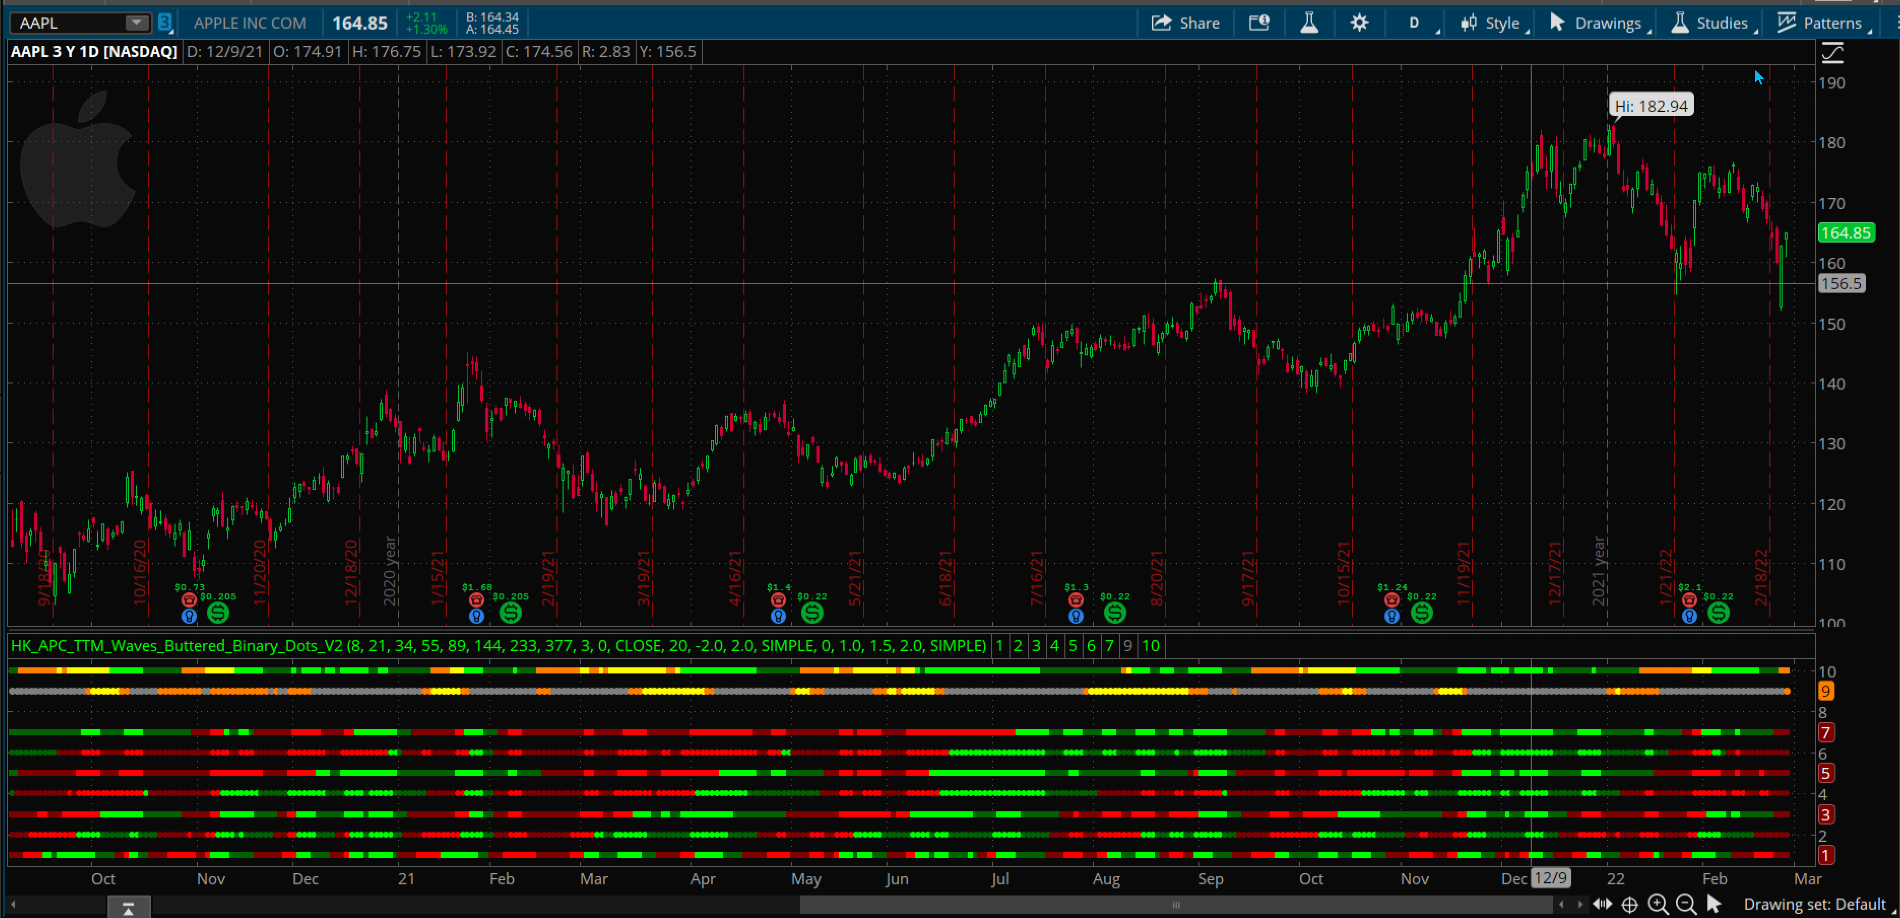
Task: Expand the AAPL symbol selector dropdown arrow
Action: pyautogui.click(x=136, y=23)
